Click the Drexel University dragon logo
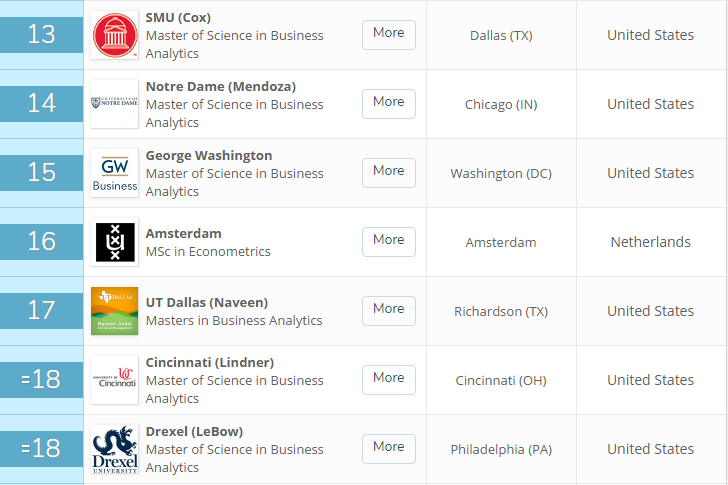 [114, 449]
